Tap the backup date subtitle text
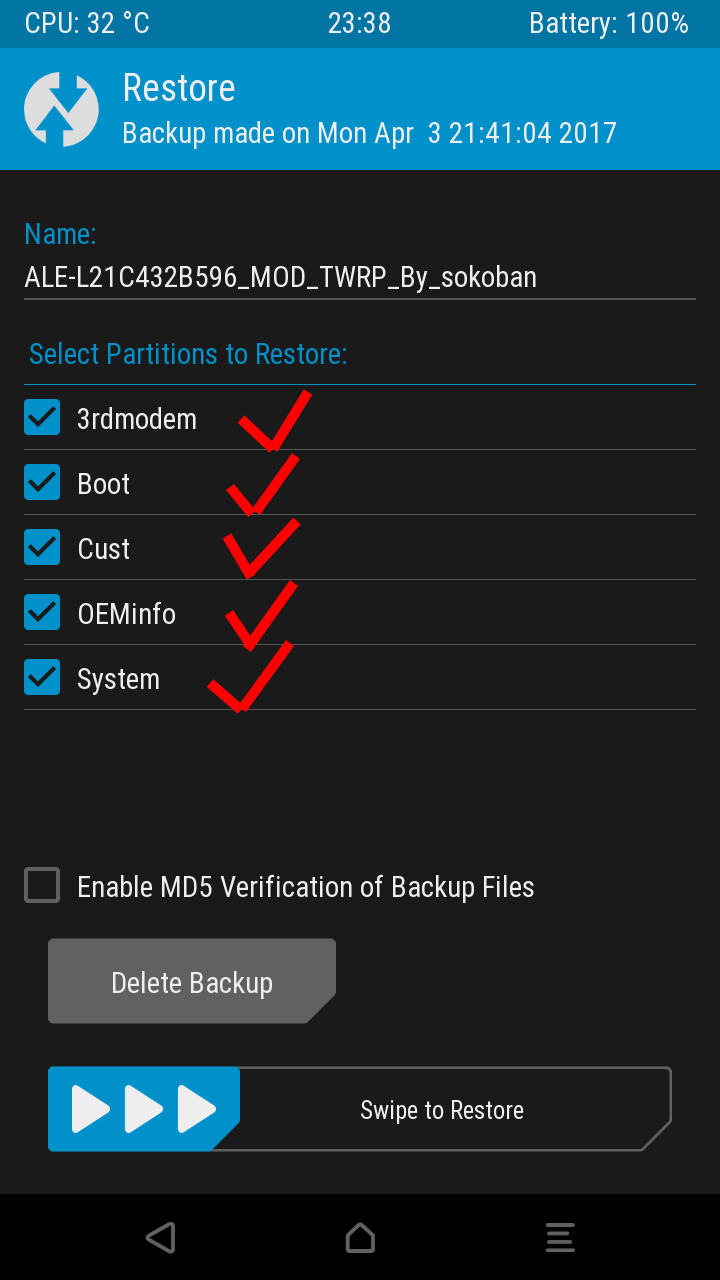The height and width of the screenshot is (1280, 720). [x=369, y=132]
